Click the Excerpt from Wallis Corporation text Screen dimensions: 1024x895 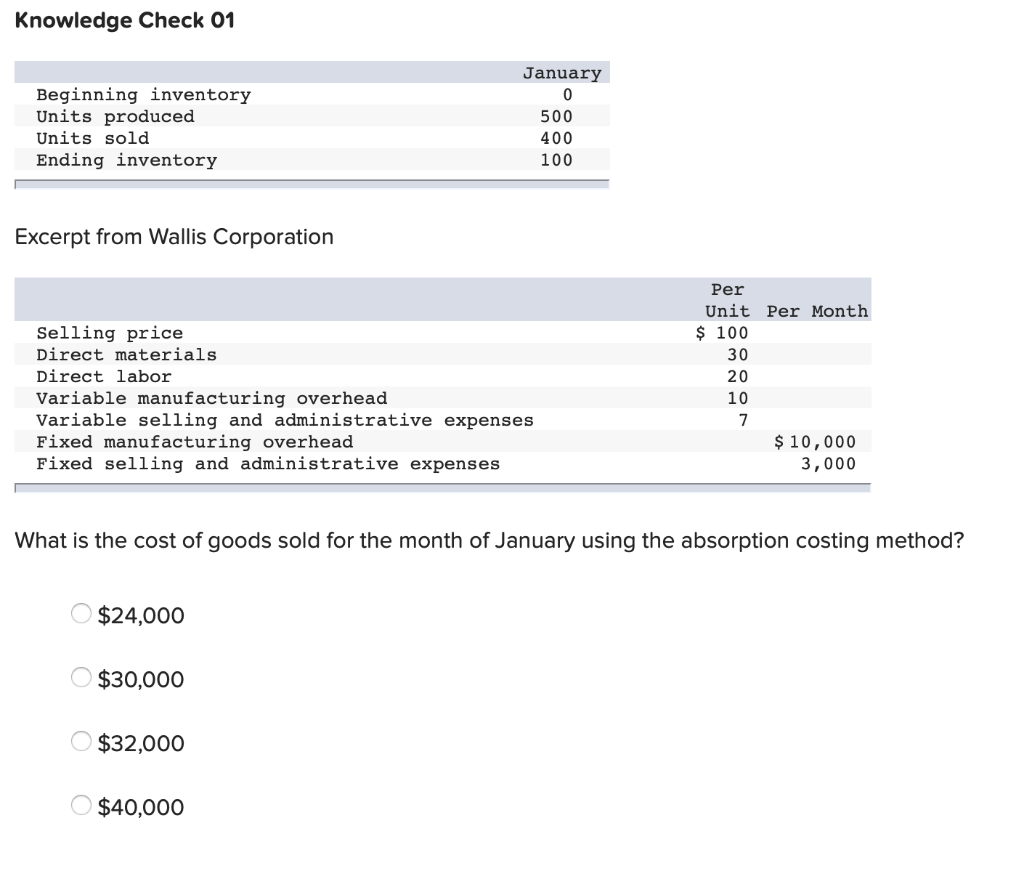(x=173, y=236)
